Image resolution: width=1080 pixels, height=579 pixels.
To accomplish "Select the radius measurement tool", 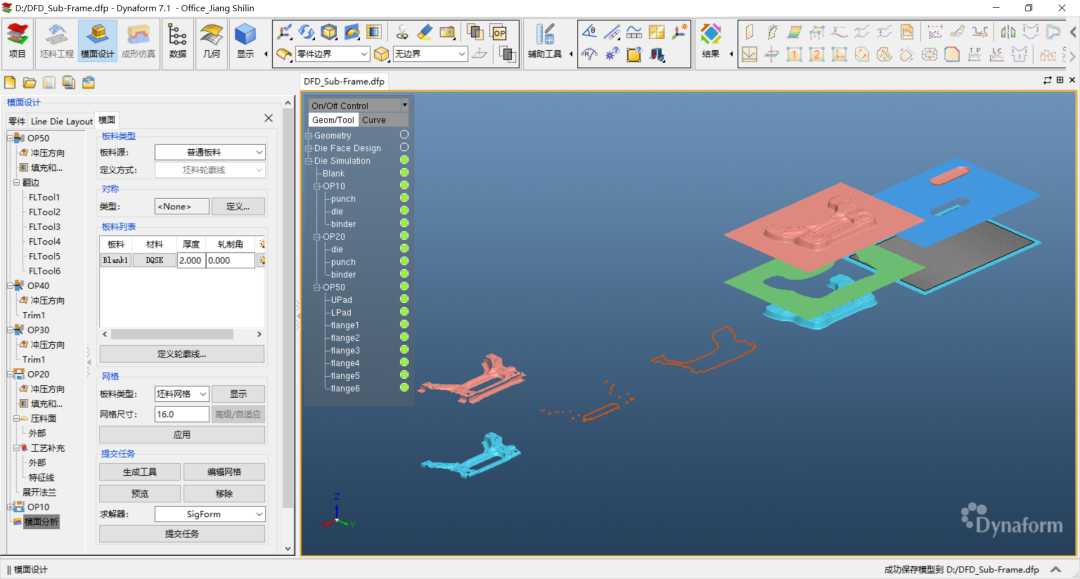I will (x=589, y=54).
